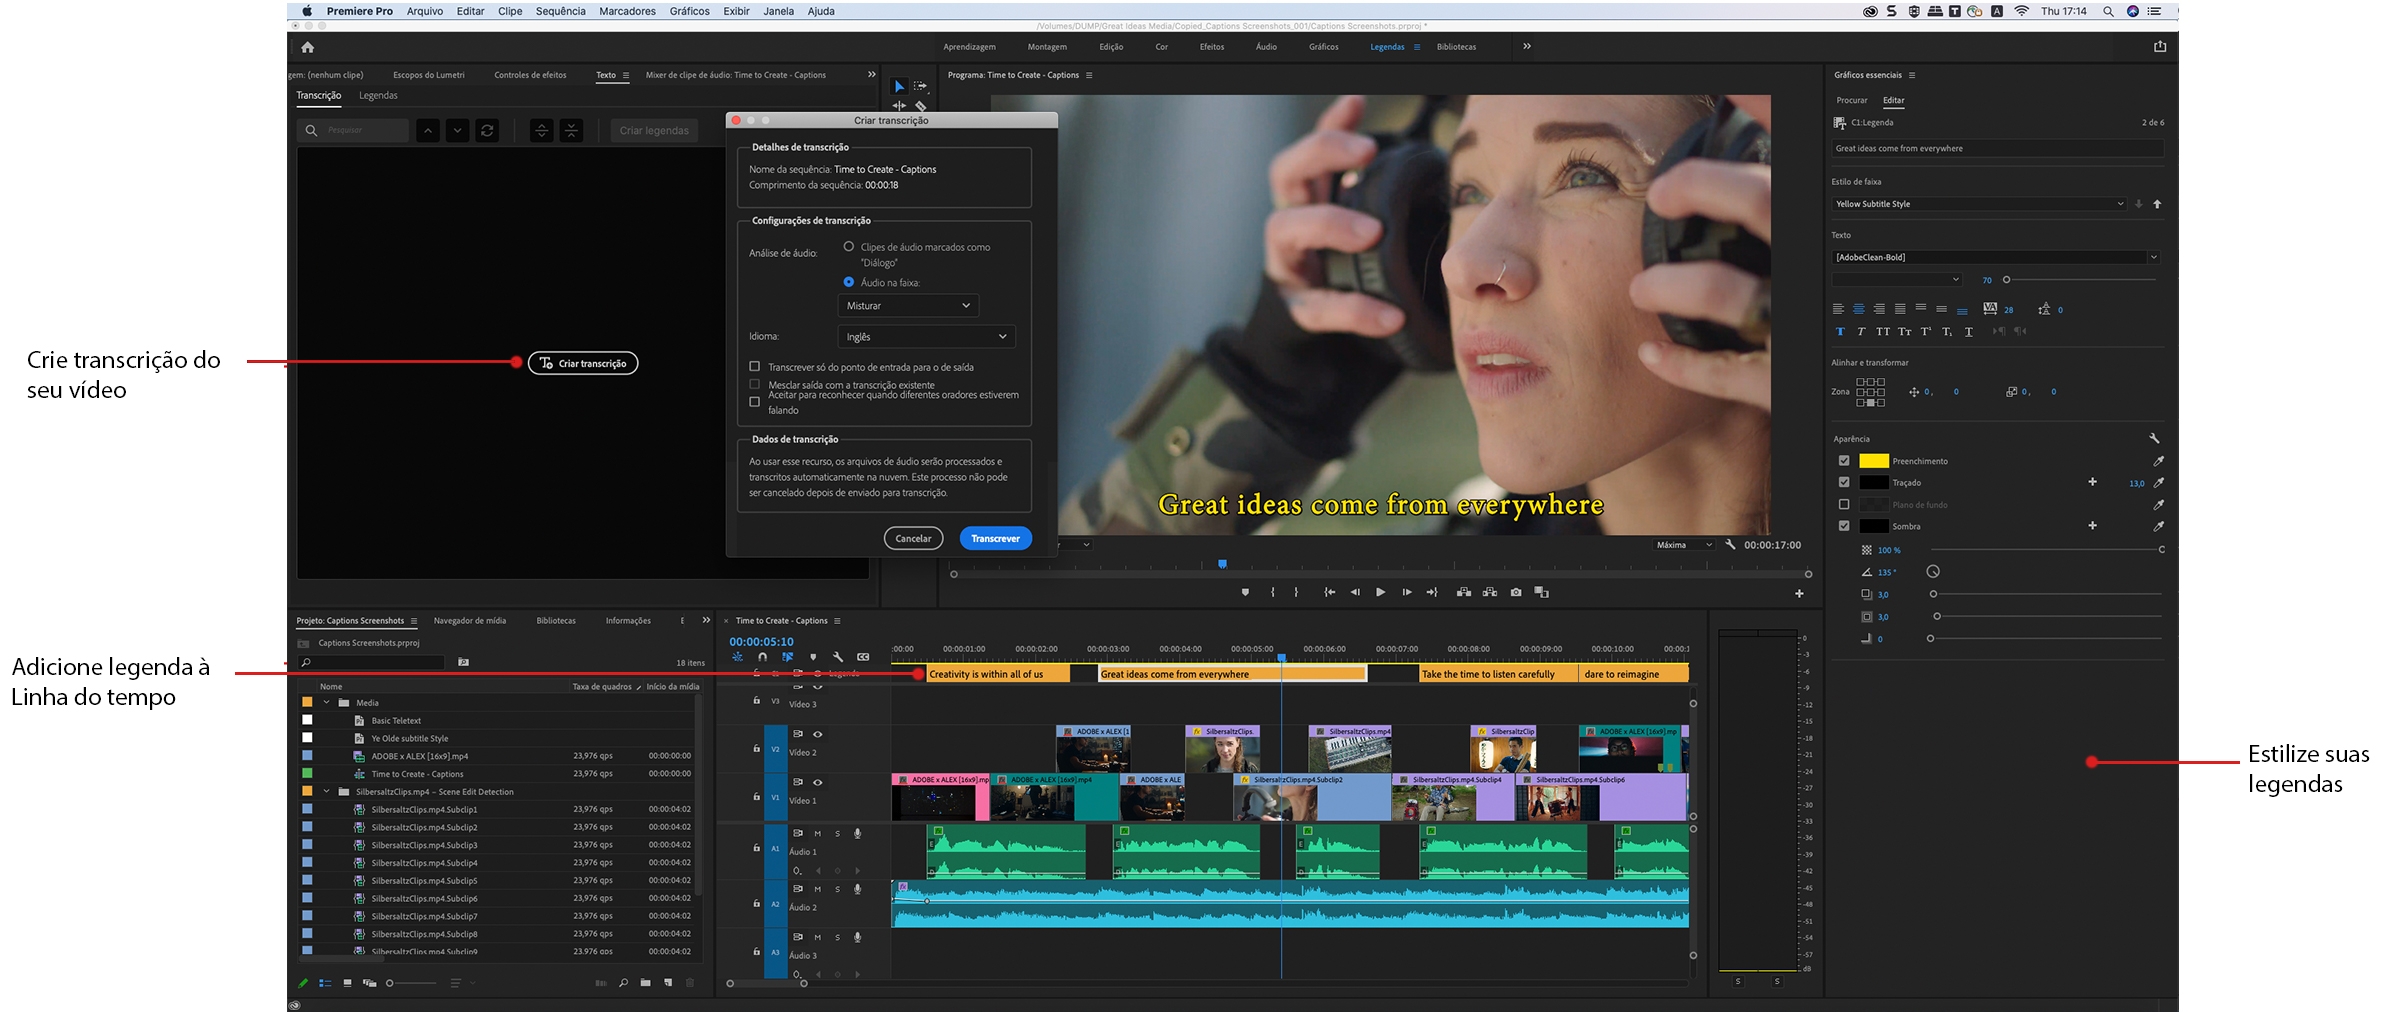Open the Yellow Subtitle Style dropdown
The width and height of the screenshot is (2400, 1012).
(x=1979, y=204)
